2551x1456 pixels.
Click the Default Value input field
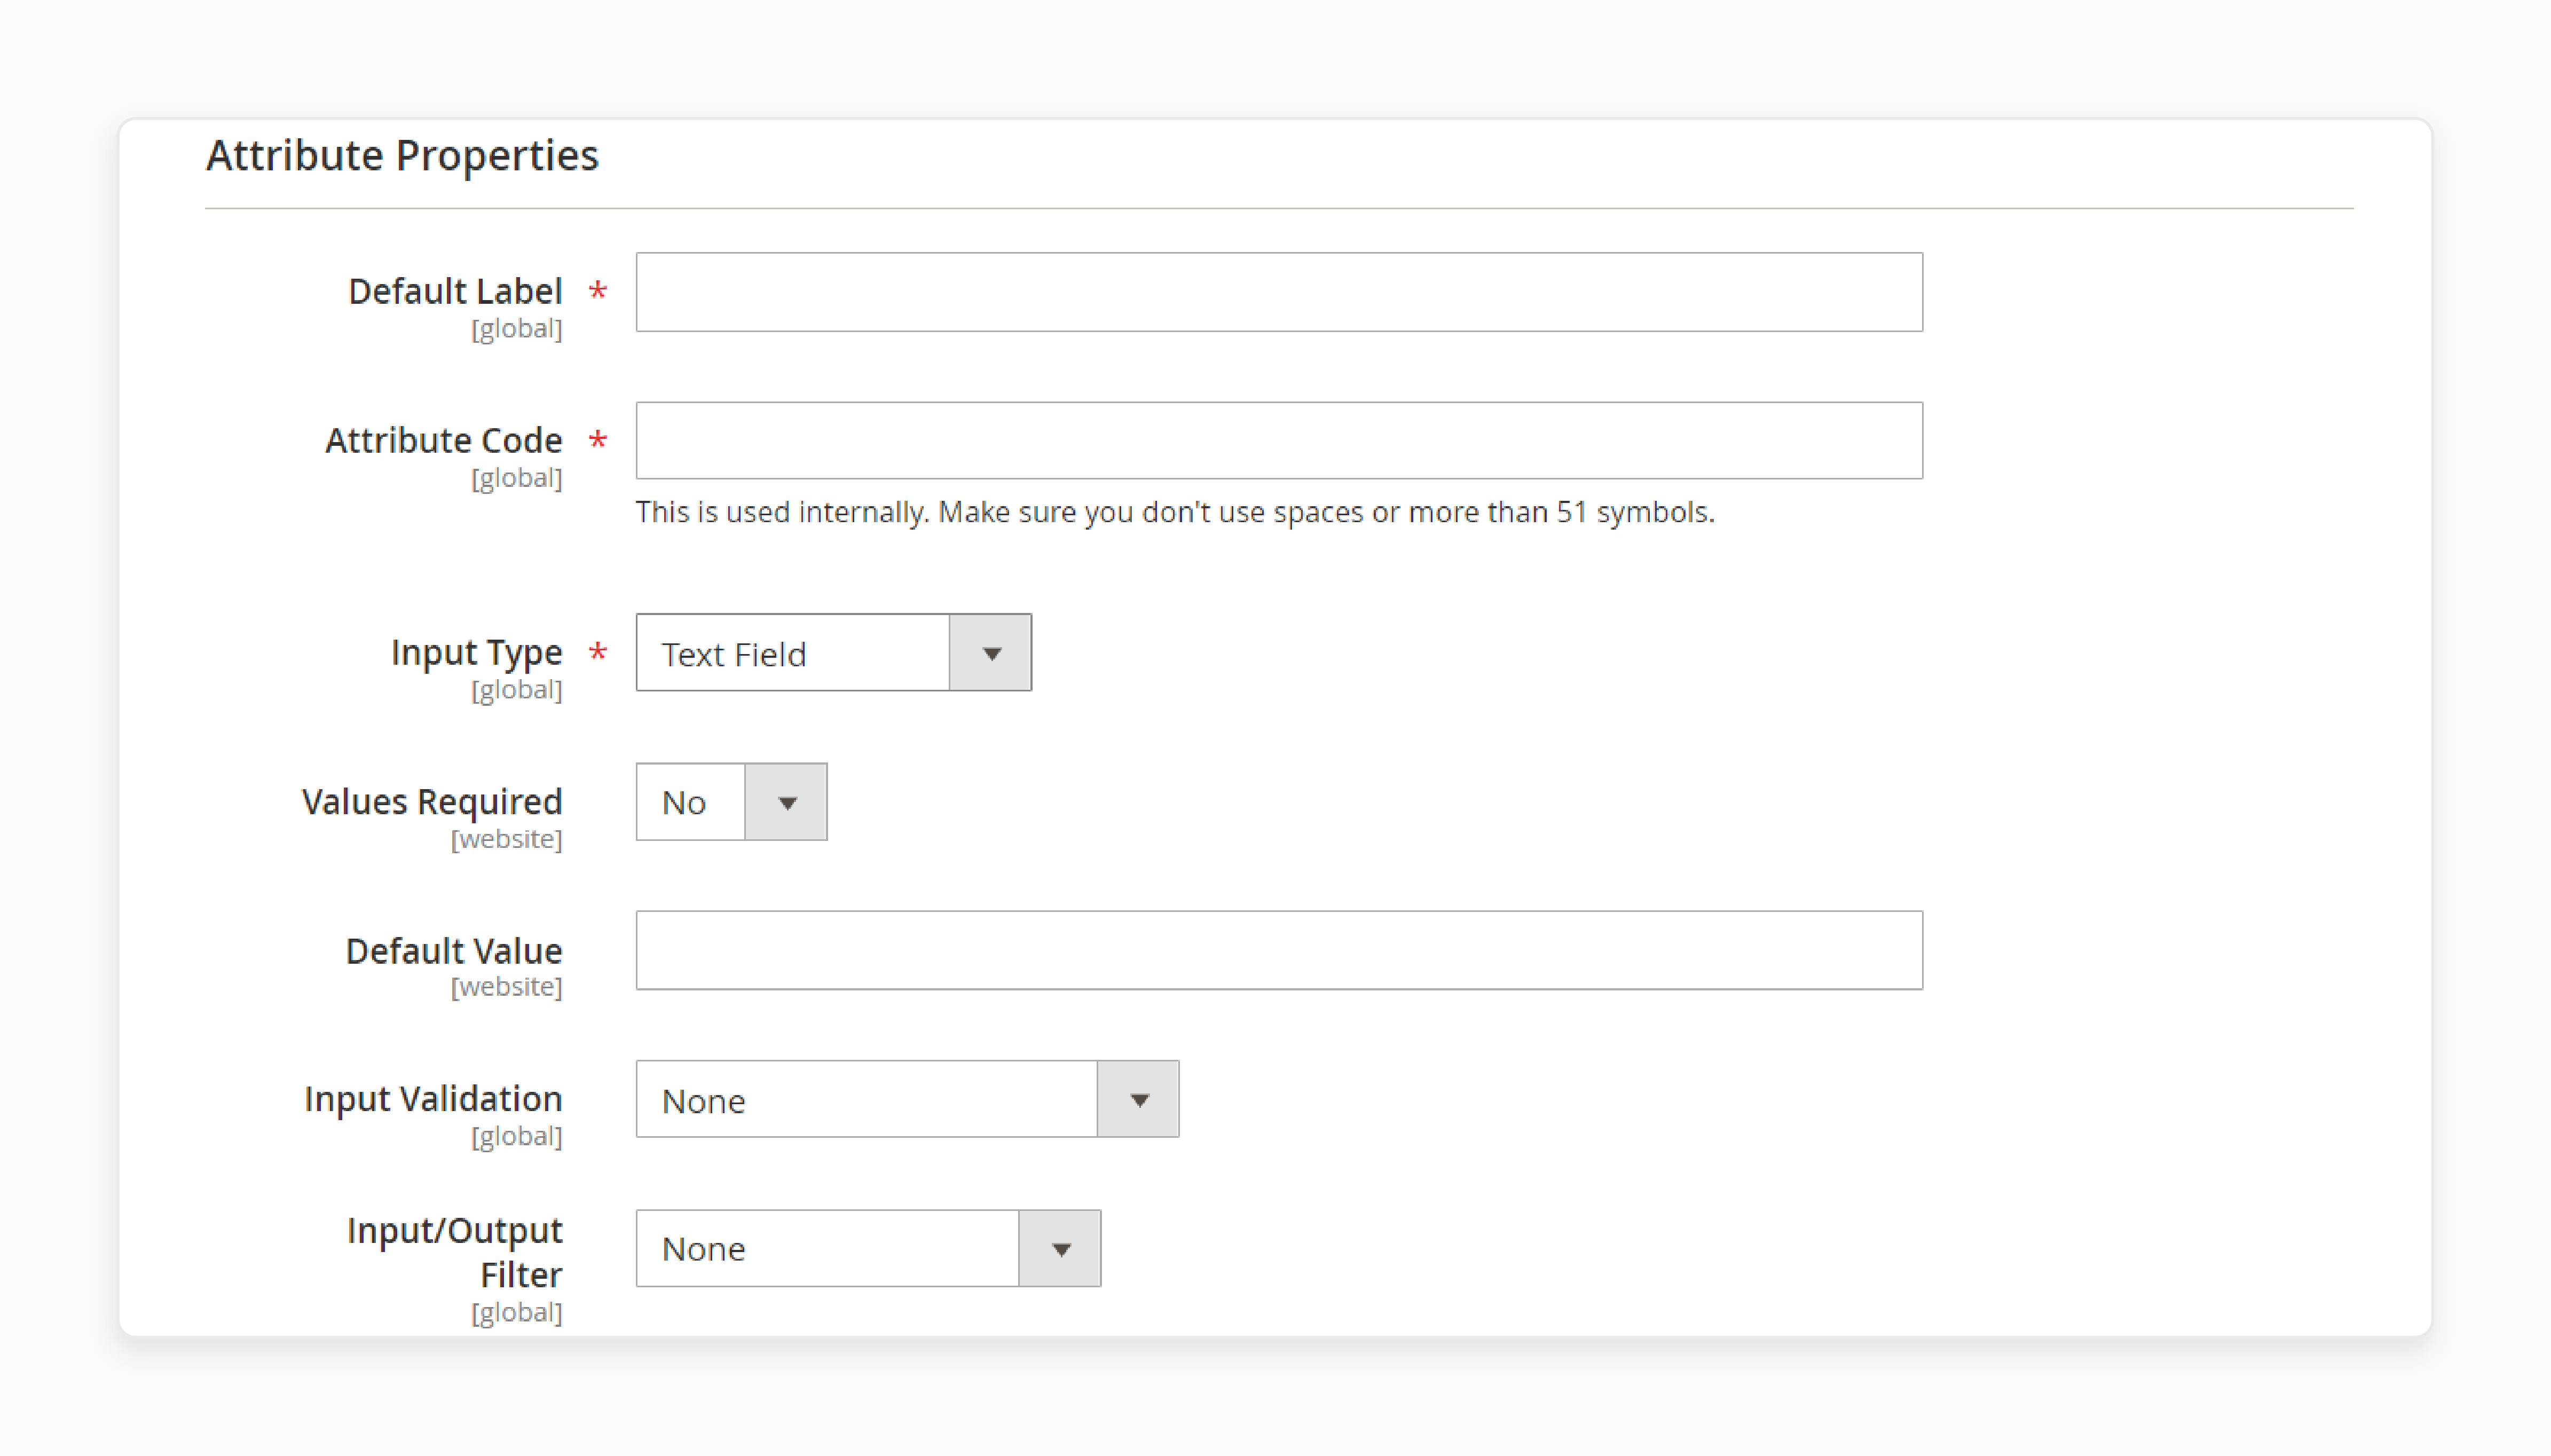pyautogui.click(x=1279, y=950)
